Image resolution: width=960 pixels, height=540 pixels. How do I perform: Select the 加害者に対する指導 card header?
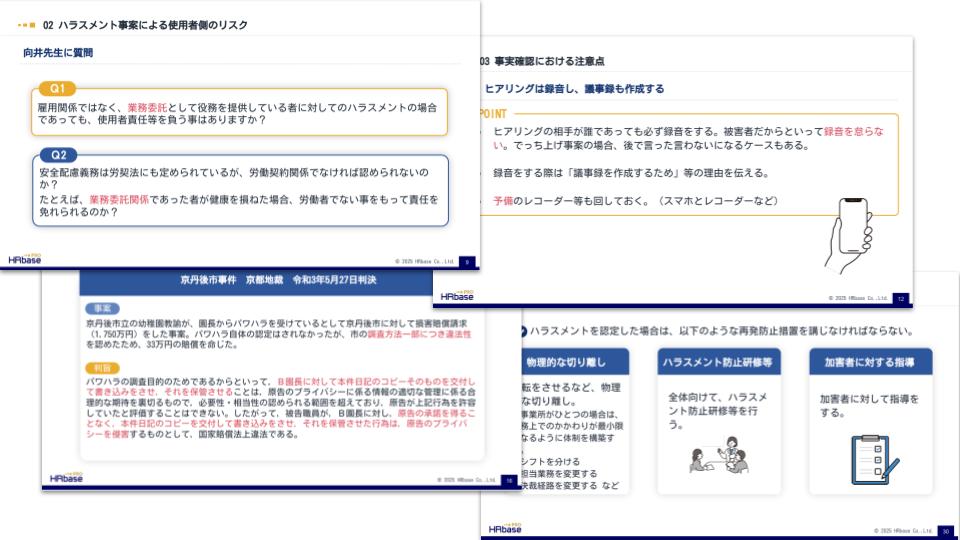[869, 361]
